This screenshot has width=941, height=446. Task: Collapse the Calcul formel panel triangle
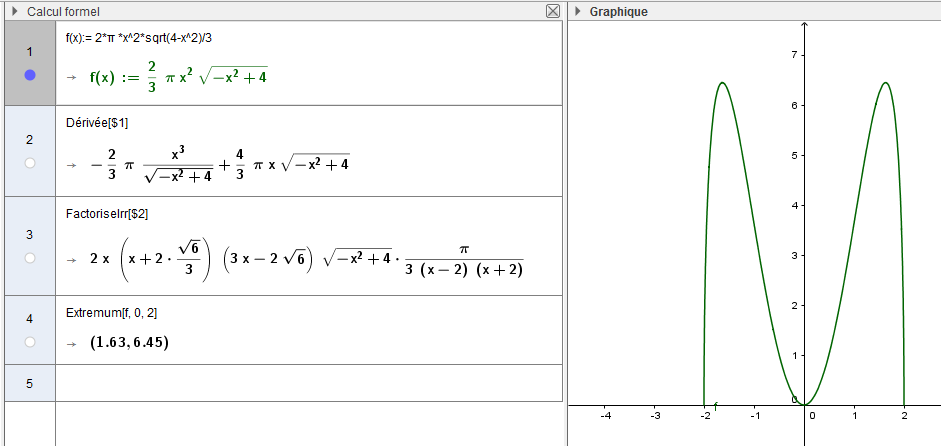15,11
